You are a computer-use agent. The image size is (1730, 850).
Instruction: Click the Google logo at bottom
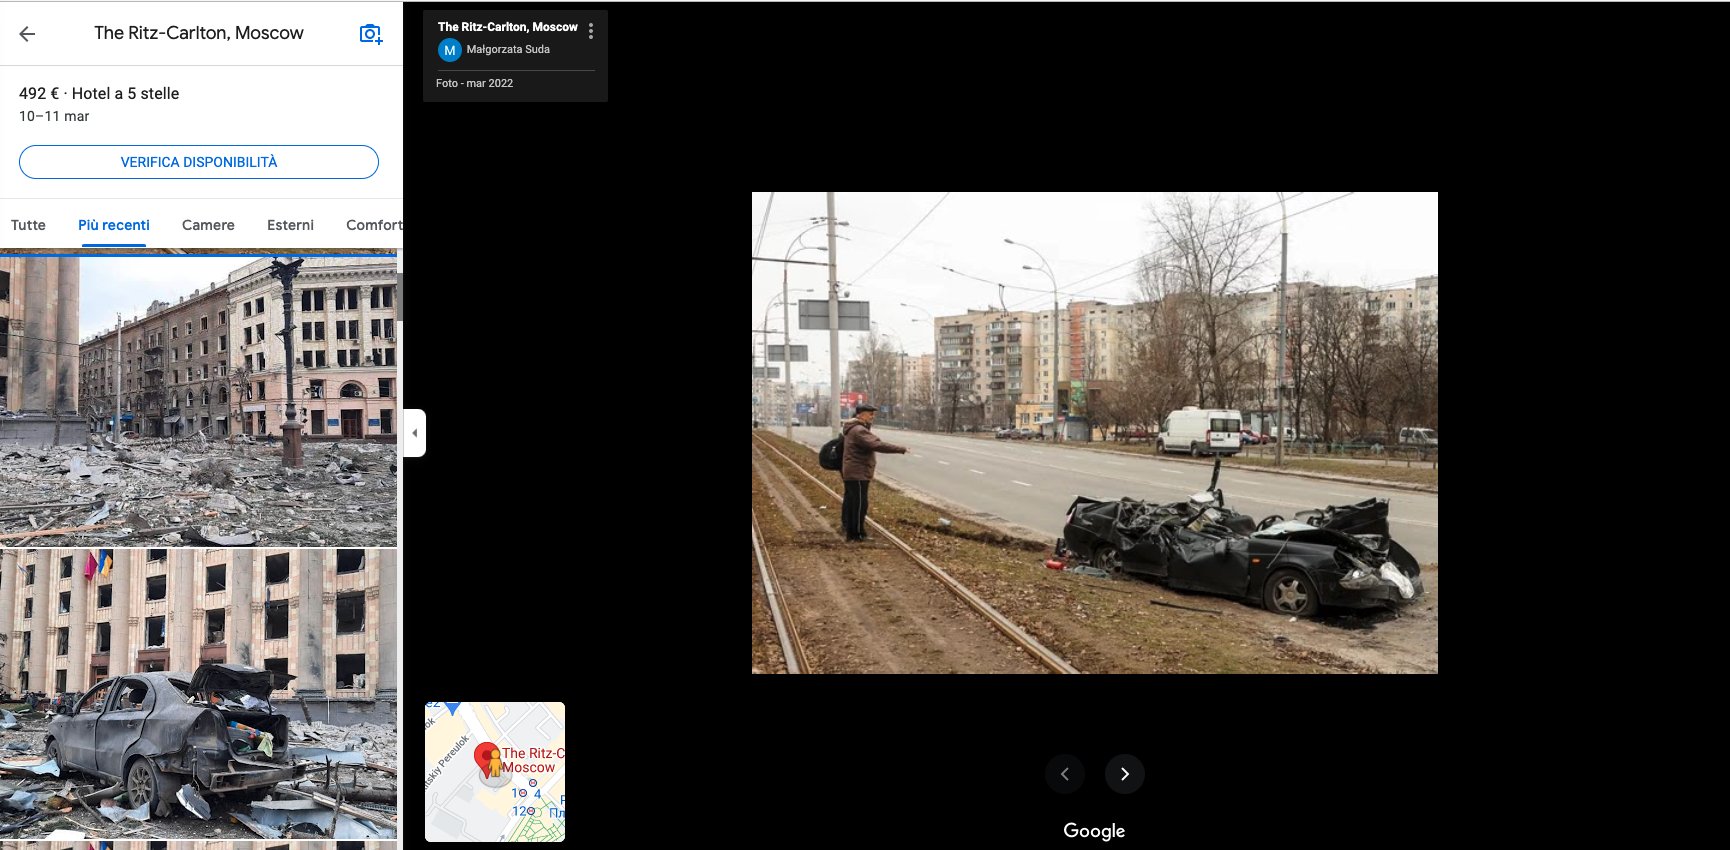pos(1094,831)
